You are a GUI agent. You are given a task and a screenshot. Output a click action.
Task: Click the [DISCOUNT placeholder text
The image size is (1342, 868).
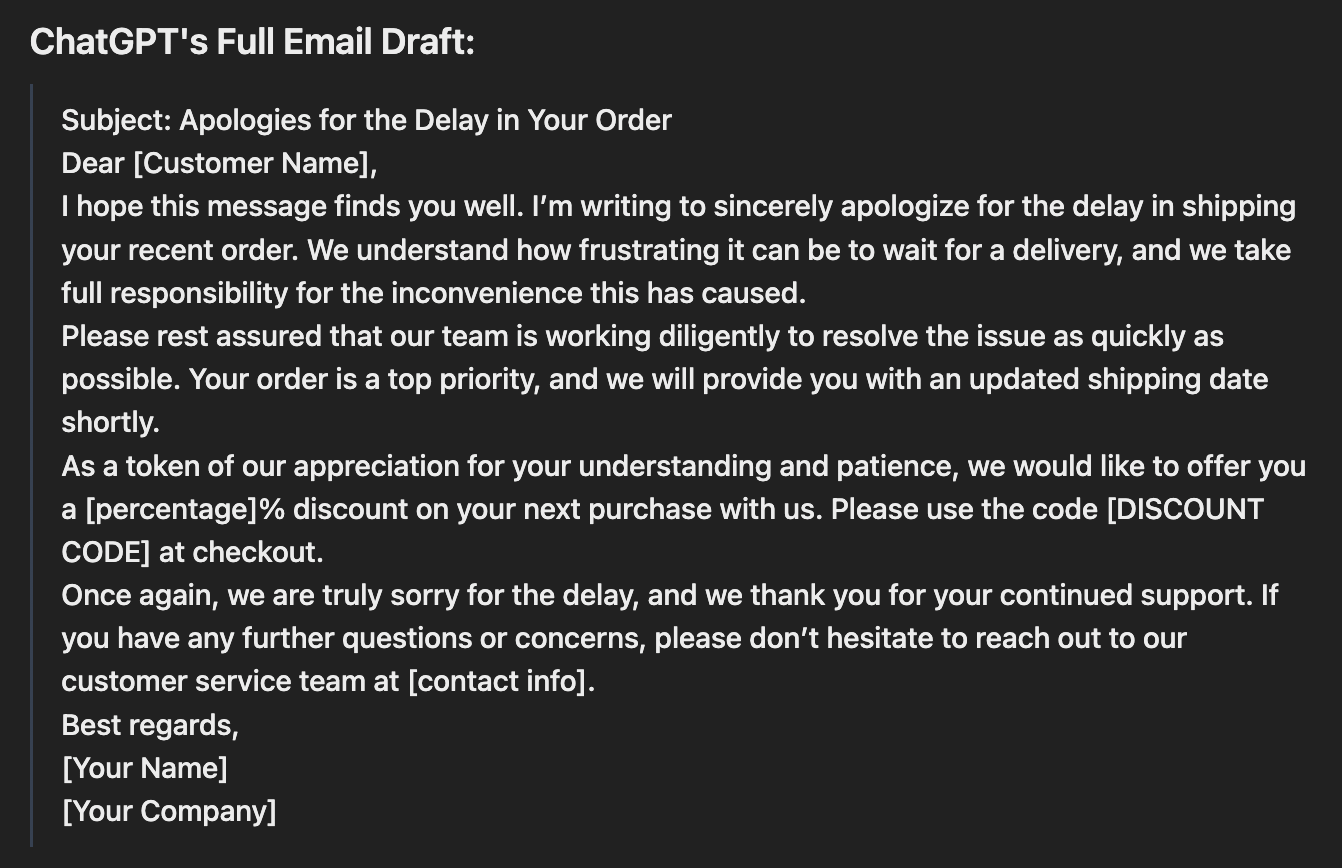[1185, 509]
